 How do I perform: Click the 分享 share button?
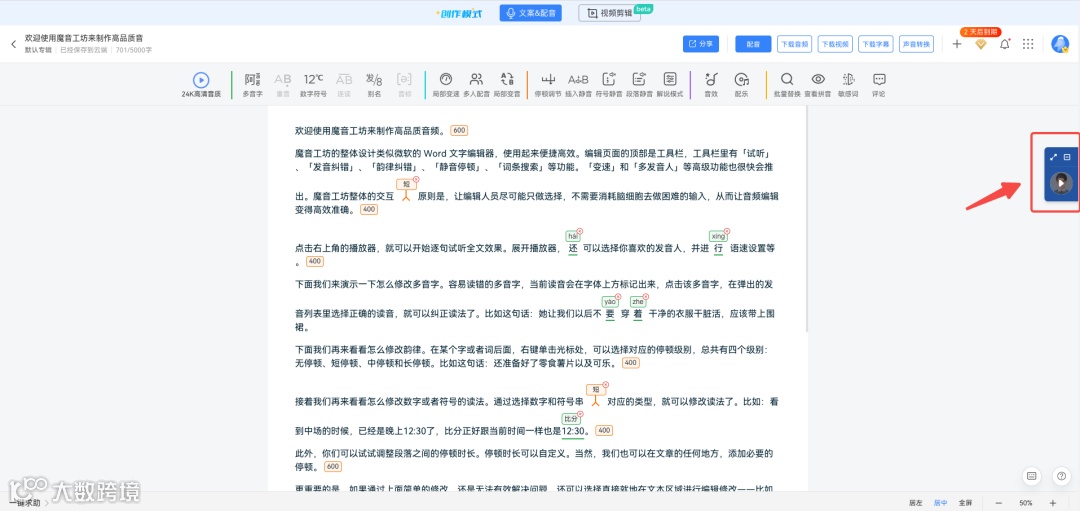pyautogui.click(x=700, y=44)
